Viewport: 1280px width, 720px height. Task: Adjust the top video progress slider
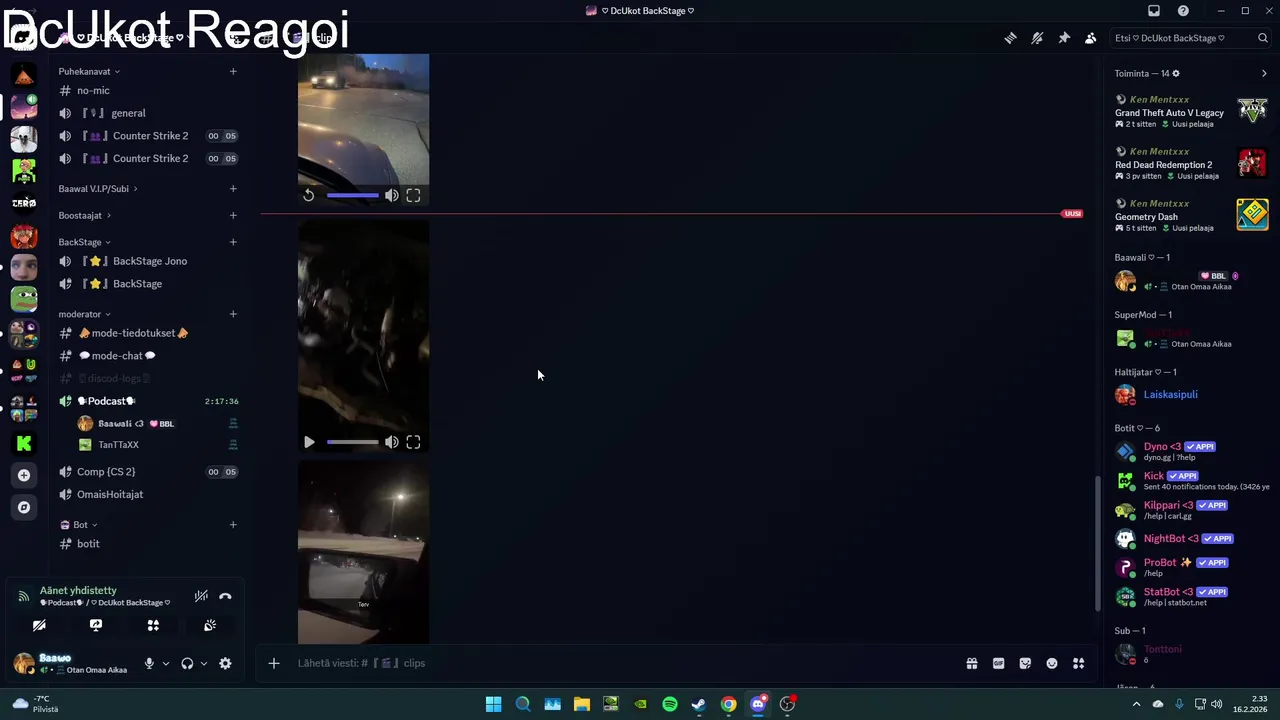coord(352,196)
